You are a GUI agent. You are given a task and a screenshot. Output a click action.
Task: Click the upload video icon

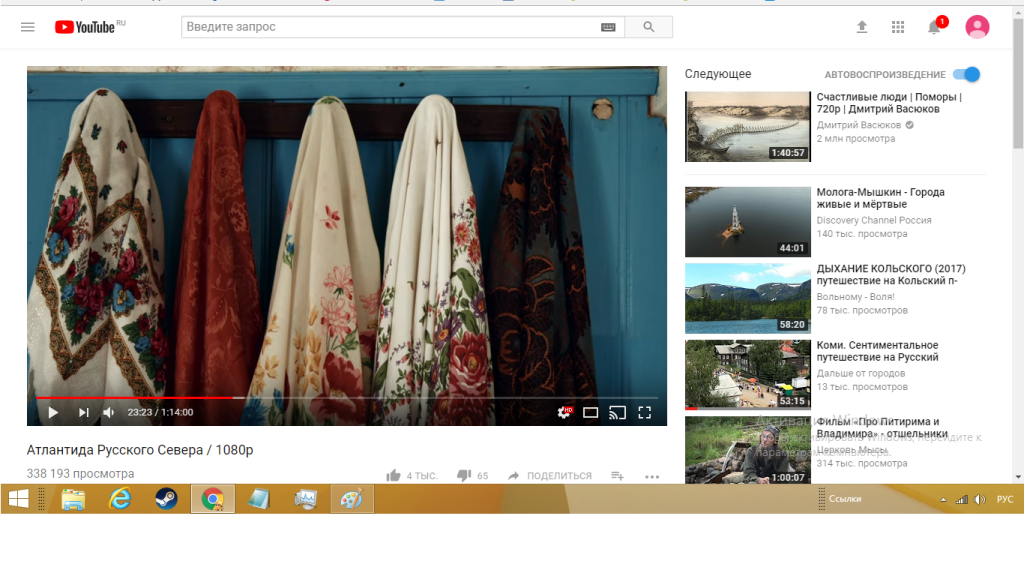pyautogui.click(x=862, y=27)
